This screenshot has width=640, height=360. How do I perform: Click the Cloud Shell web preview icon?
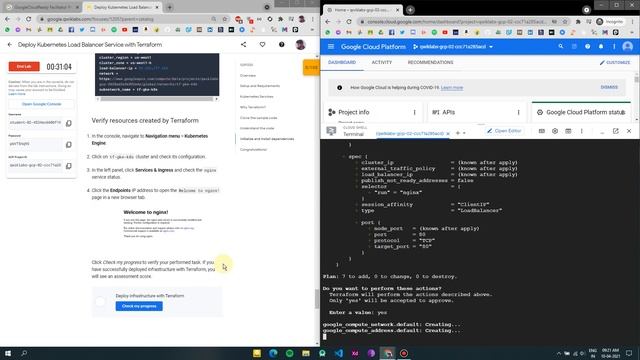click(x=568, y=131)
